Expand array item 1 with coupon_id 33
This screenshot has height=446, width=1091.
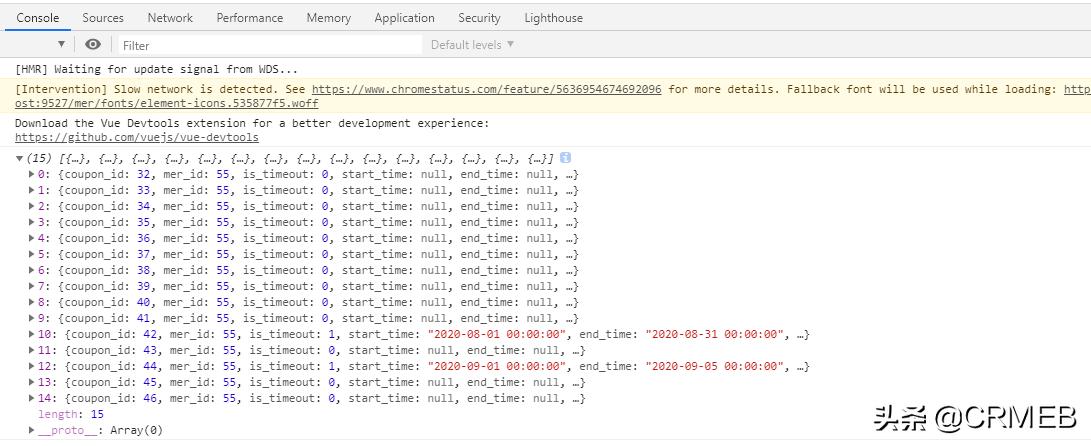(31, 190)
